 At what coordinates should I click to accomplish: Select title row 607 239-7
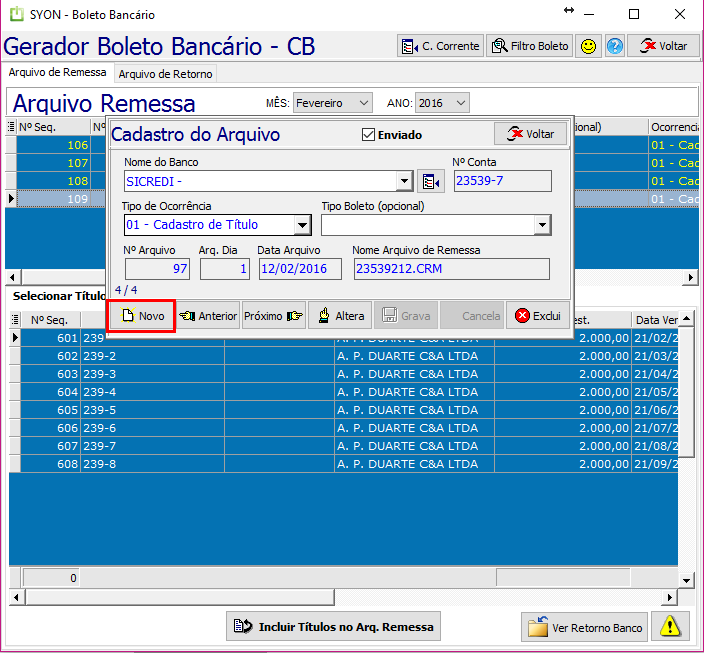coord(343,446)
